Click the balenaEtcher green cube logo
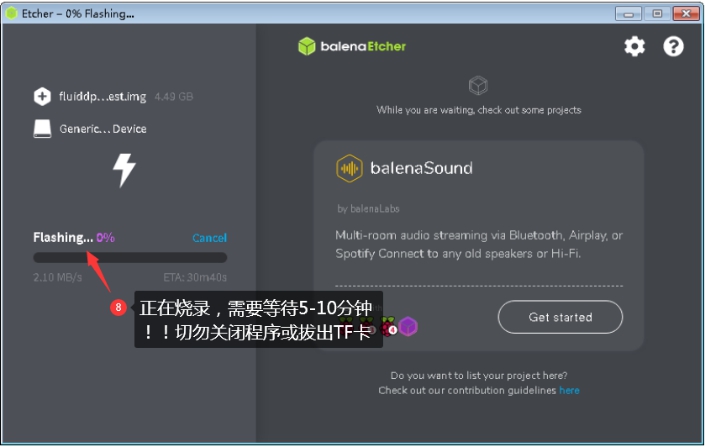 [x=307, y=46]
